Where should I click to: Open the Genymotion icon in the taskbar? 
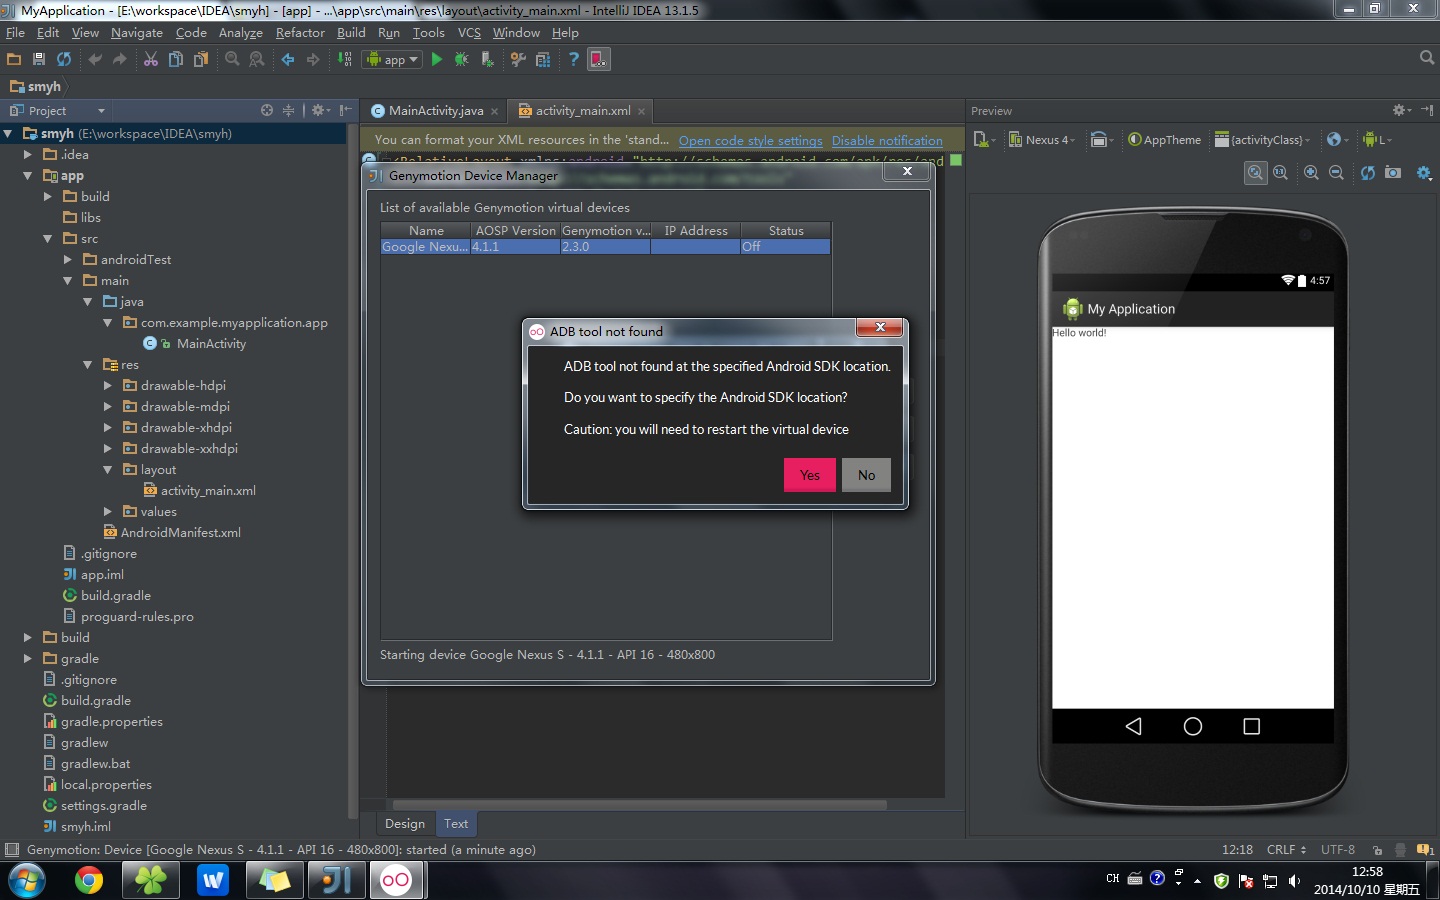tap(397, 881)
